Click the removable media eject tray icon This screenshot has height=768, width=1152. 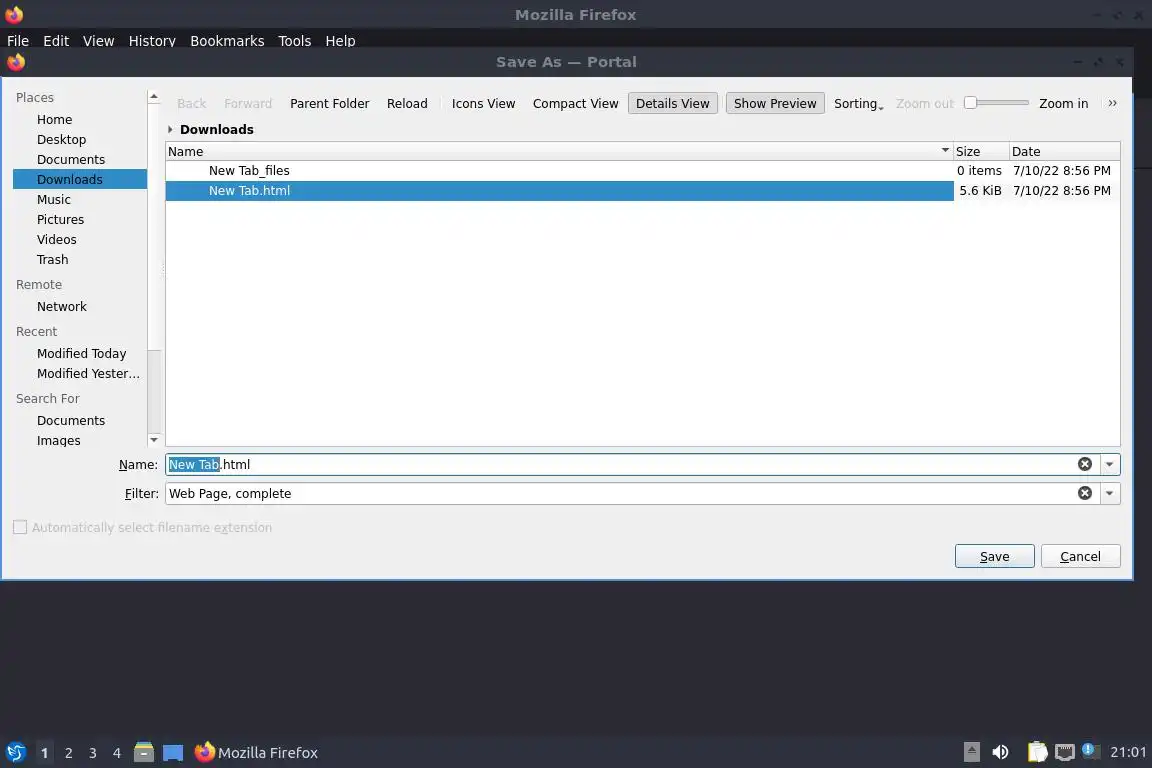[972, 752]
